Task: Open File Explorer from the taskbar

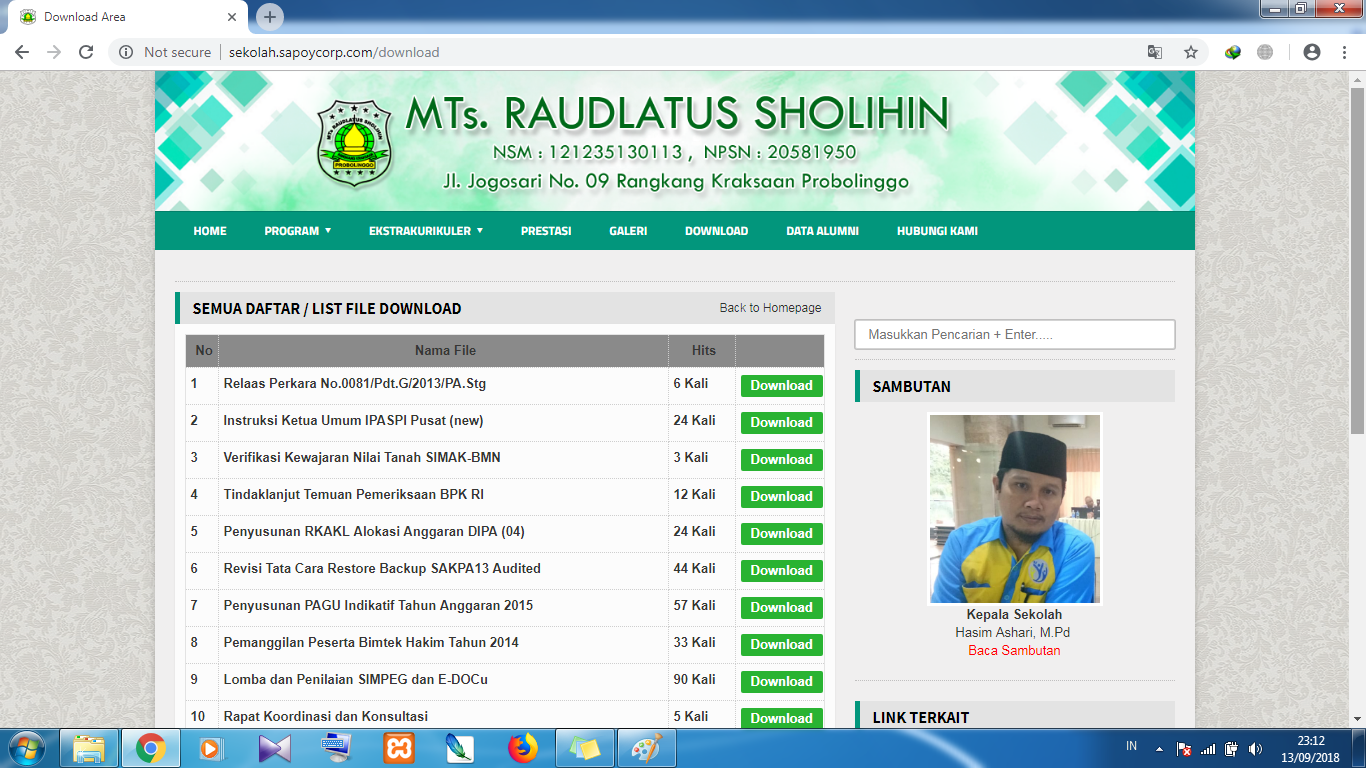Action: [89, 748]
